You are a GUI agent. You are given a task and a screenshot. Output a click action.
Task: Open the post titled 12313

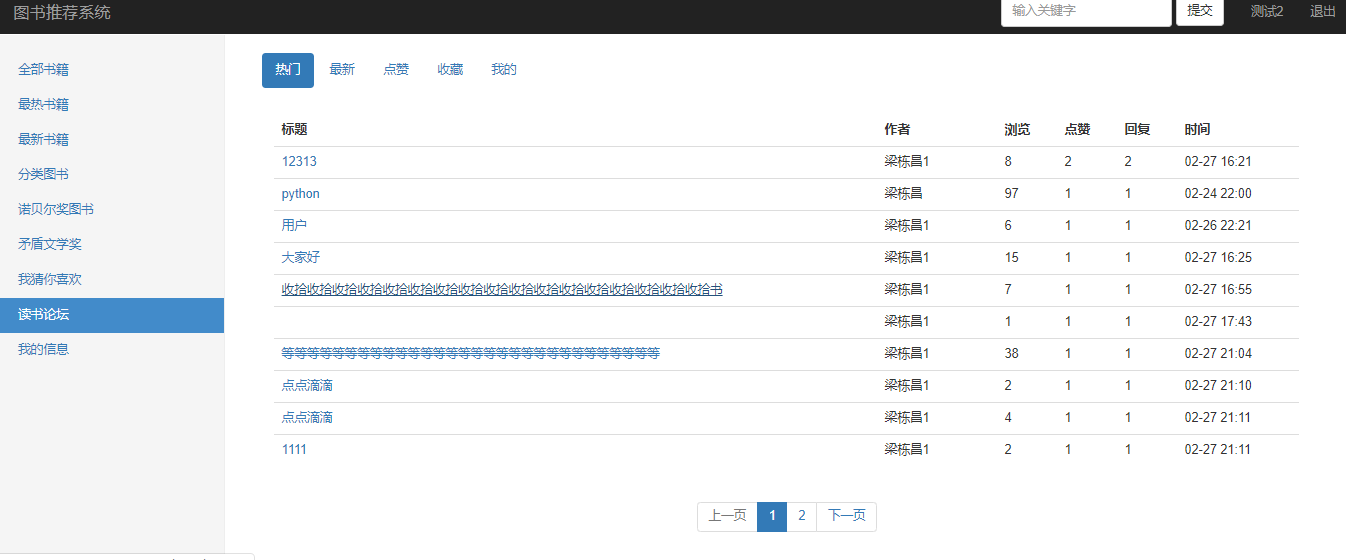(x=299, y=161)
